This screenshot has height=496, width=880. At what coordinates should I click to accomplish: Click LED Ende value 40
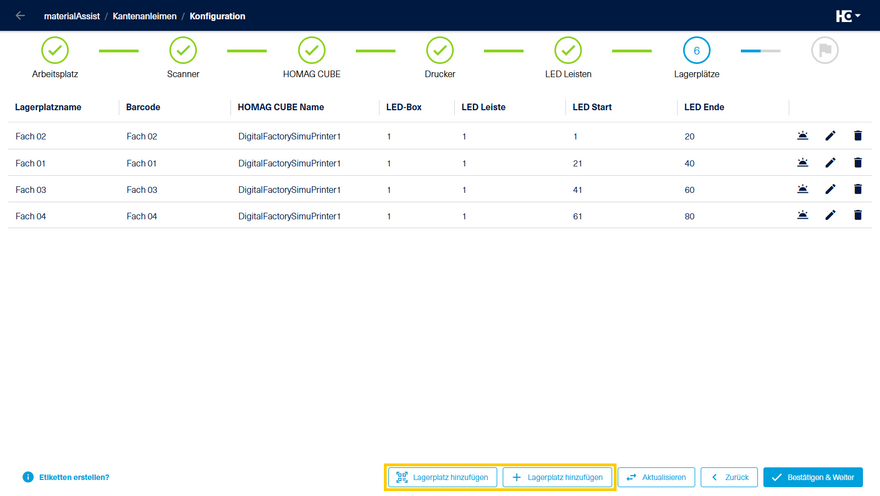point(689,163)
